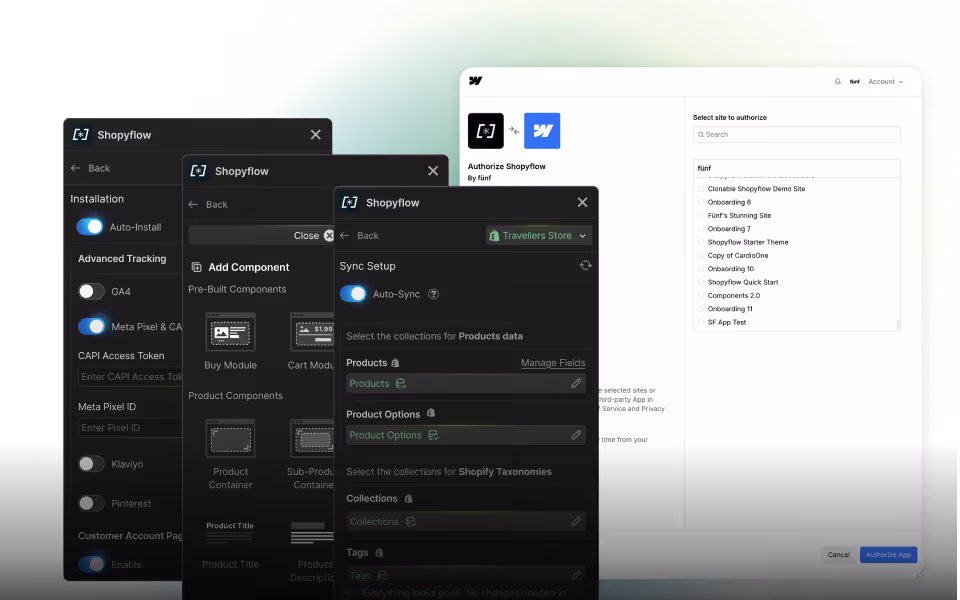The height and width of the screenshot is (600, 960).
Task: Click Shopyflow logo in Installation panel
Action: click(x=81, y=135)
